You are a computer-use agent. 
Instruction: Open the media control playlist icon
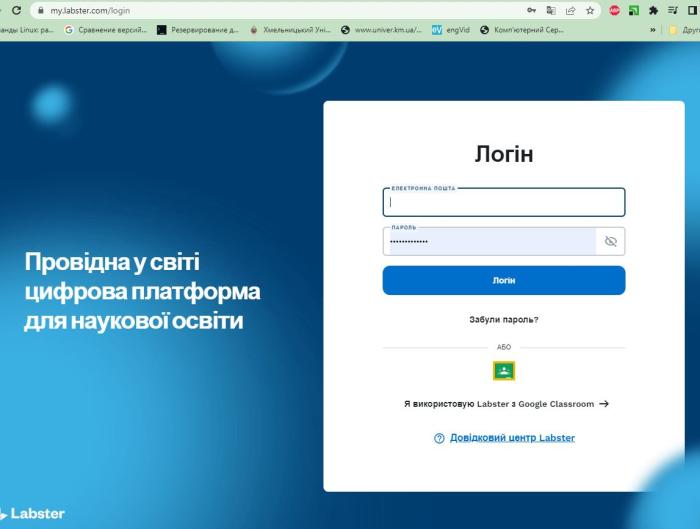(x=673, y=10)
